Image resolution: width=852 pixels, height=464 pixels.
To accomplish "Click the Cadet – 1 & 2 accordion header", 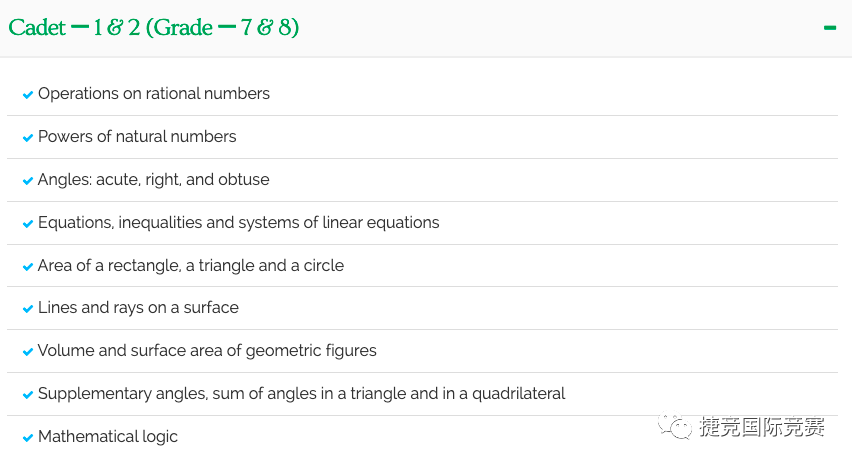I will pyautogui.click(x=426, y=28).
